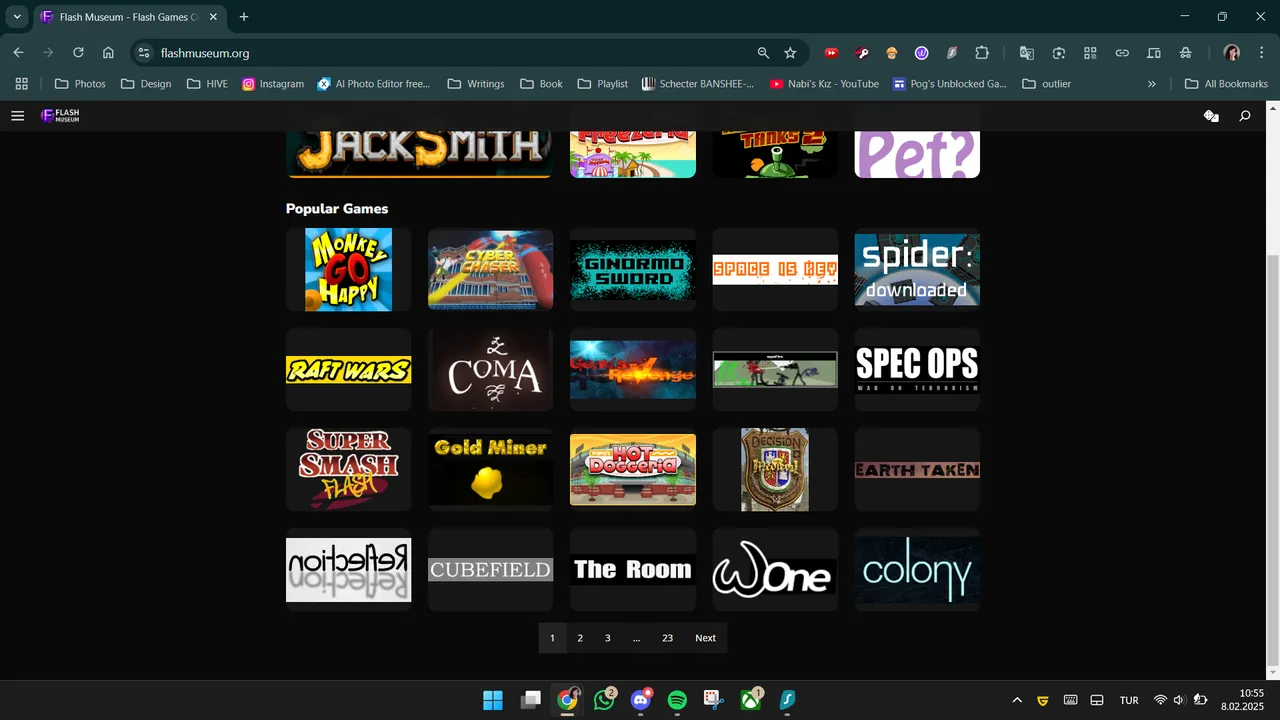The width and height of the screenshot is (1280, 720).
Task: Open Cyber Chaser game thumbnail
Action: pyautogui.click(x=490, y=269)
